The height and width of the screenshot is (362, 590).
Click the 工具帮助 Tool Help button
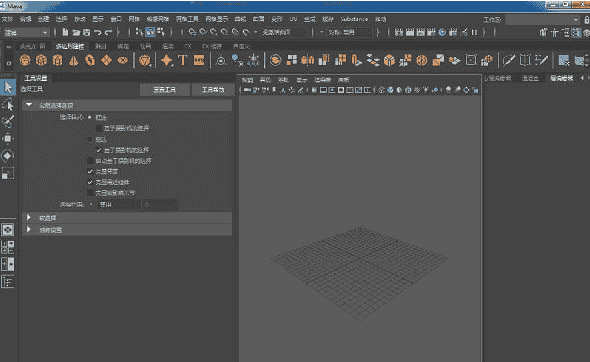pos(213,90)
